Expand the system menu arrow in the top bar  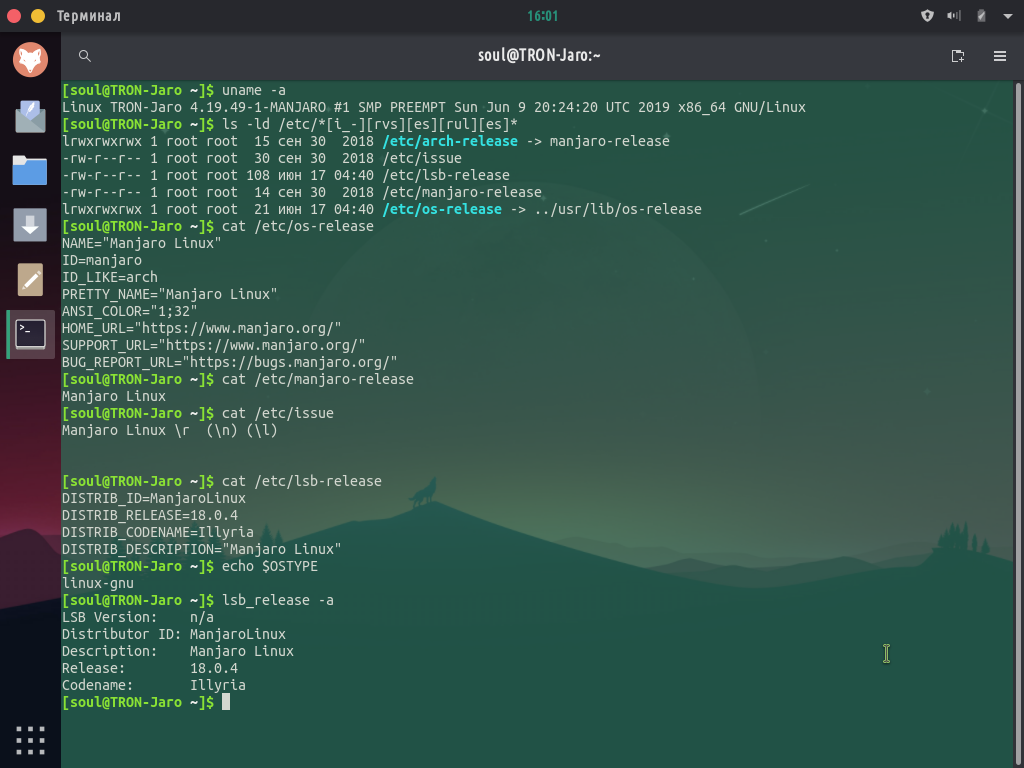tap(1008, 16)
